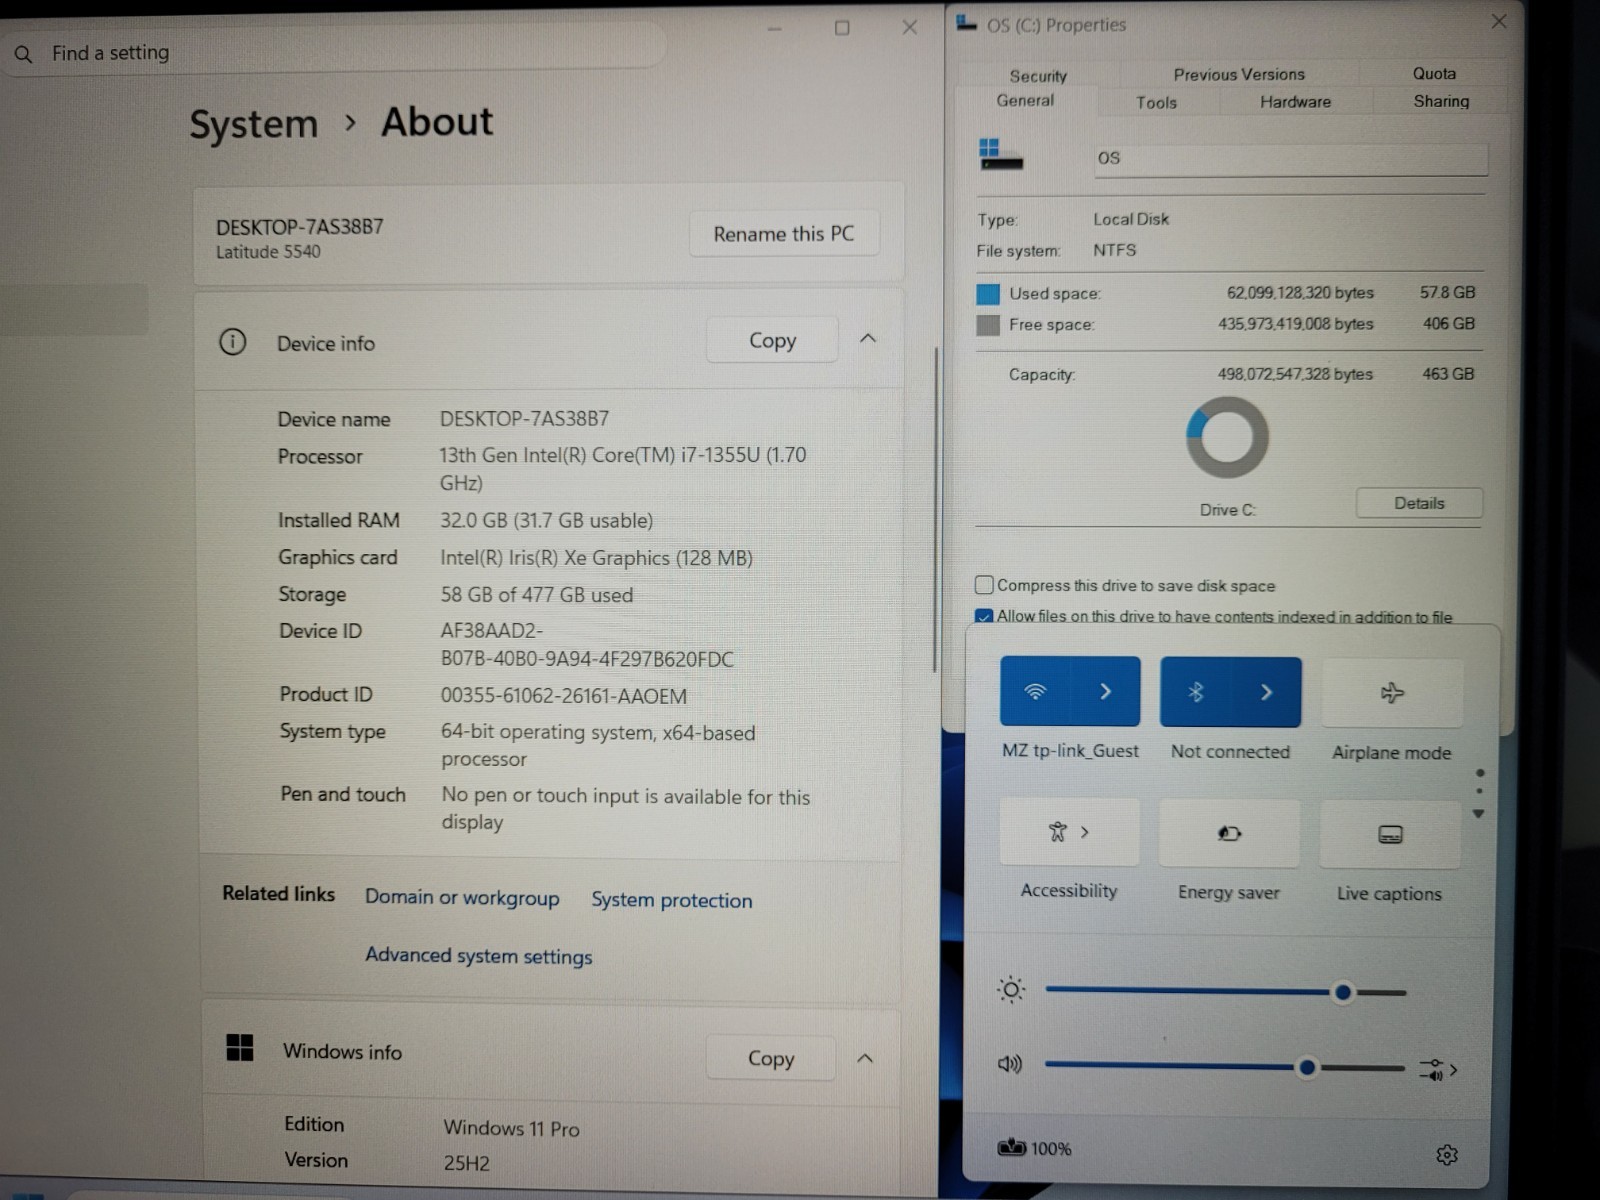Click the Capacity 463 GB value
Image resolution: width=1600 pixels, height=1200 pixels.
[x=1448, y=373]
